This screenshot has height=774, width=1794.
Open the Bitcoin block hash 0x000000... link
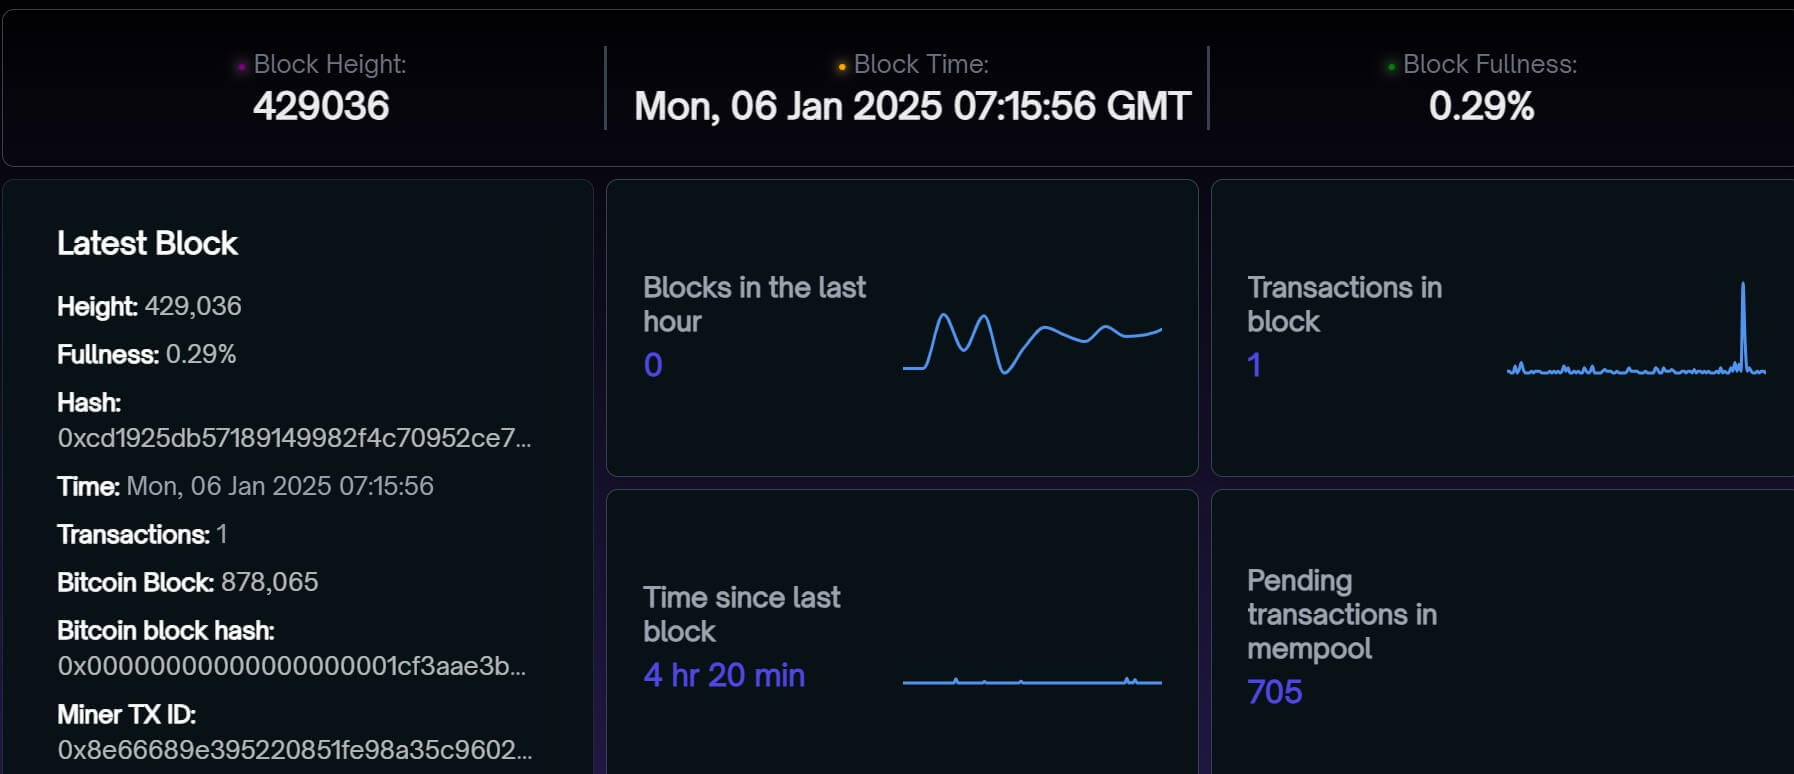[291, 666]
